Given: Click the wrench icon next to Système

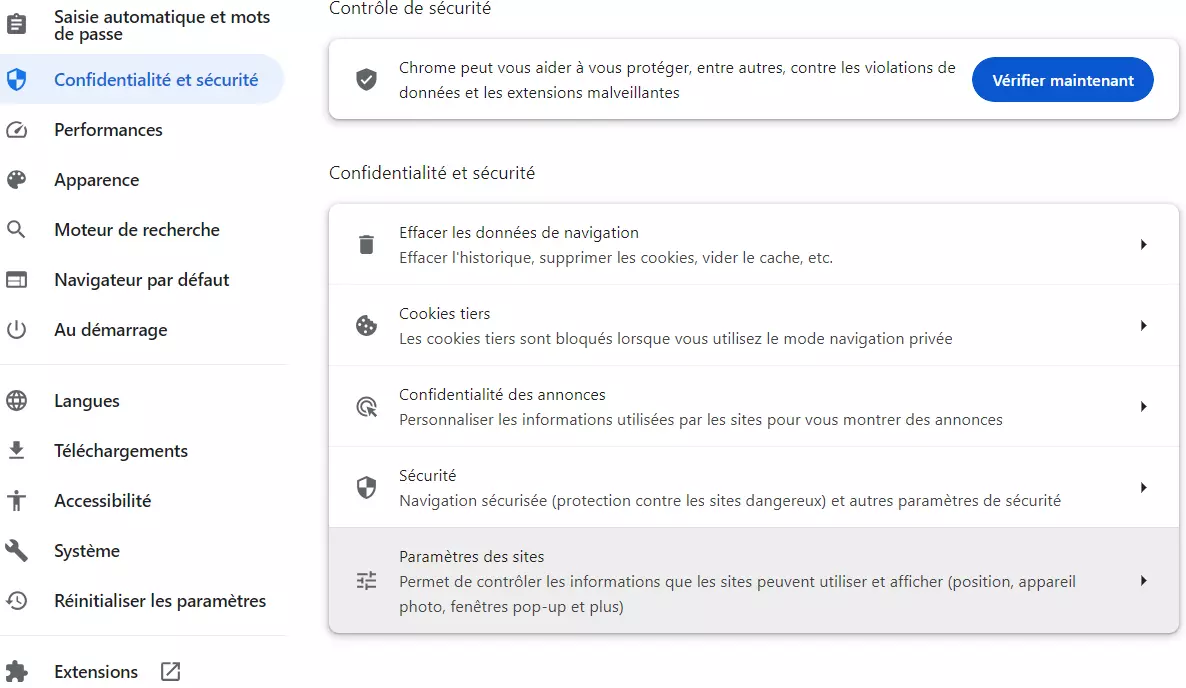Looking at the screenshot, I should click(17, 550).
